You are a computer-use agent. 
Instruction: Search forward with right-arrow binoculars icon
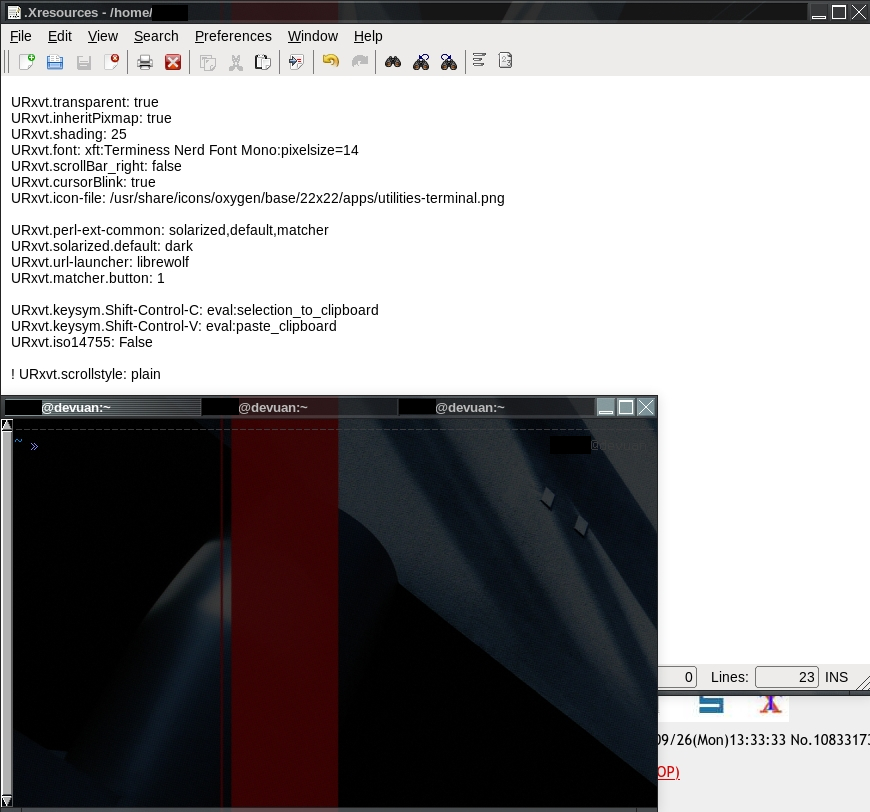[x=449, y=62]
